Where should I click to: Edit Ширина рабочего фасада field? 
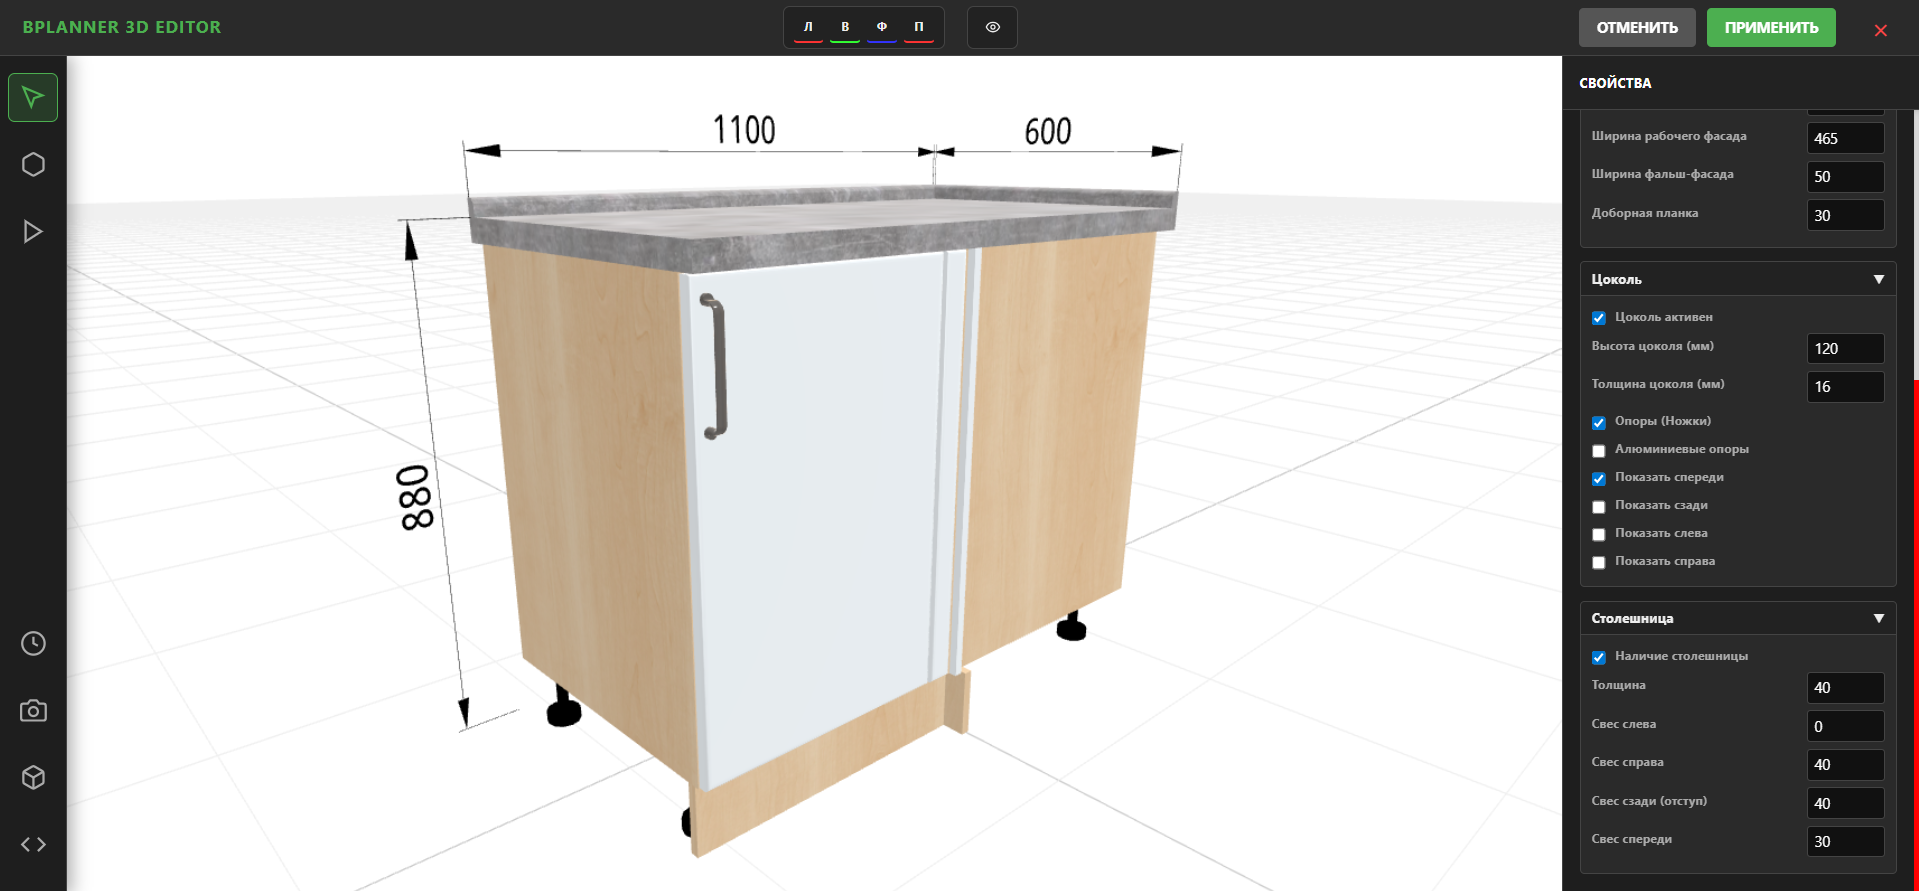coord(1845,138)
